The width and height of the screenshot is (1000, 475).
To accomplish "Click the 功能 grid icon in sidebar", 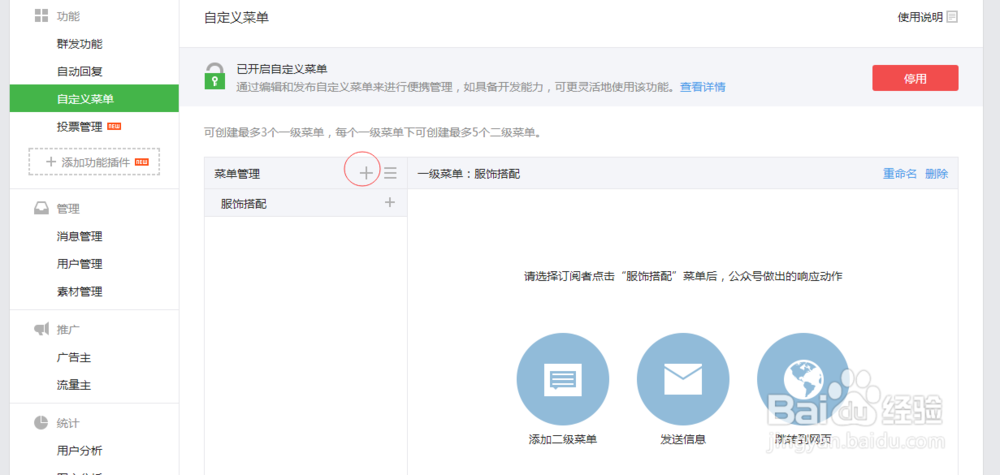I will [x=41, y=16].
